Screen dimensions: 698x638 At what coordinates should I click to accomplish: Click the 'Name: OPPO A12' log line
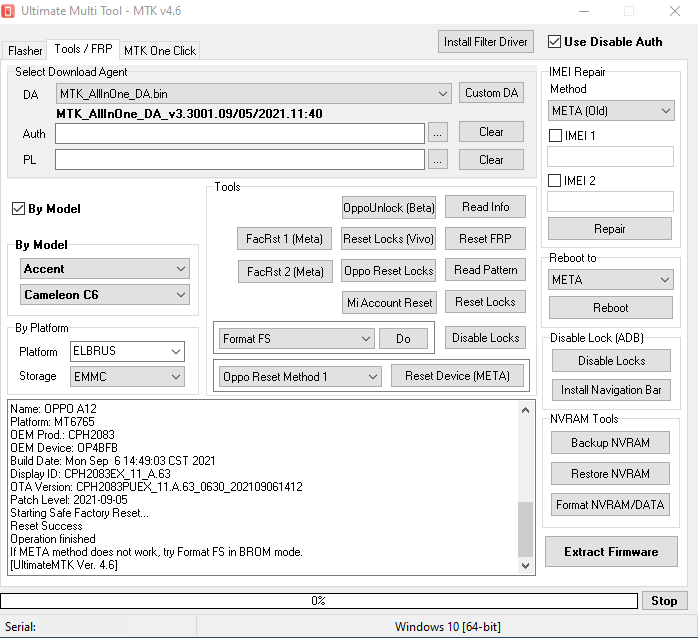[x=53, y=408]
